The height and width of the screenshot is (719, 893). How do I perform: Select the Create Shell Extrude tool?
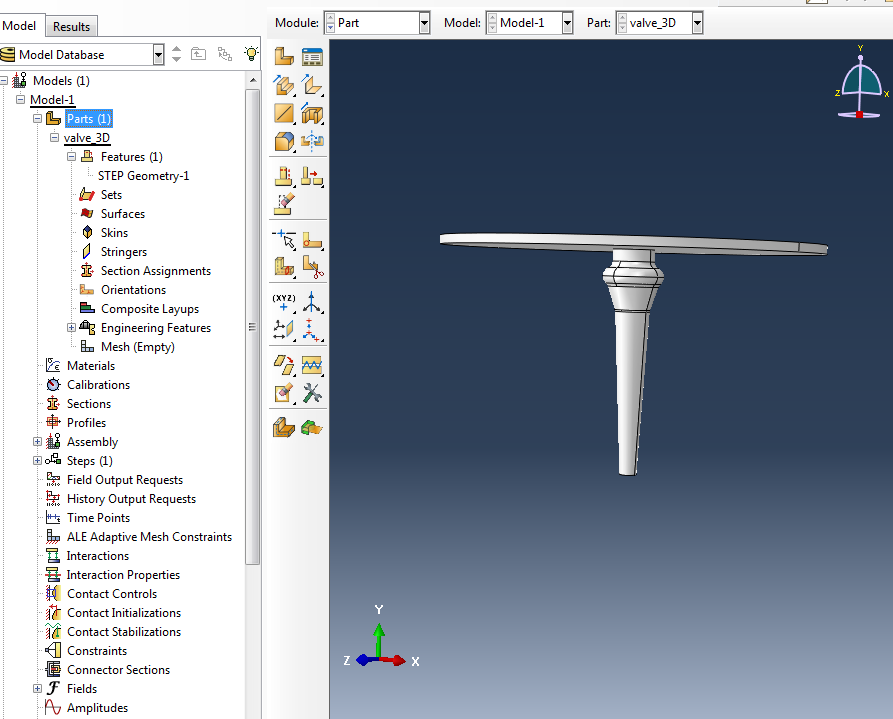click(312, 85)
